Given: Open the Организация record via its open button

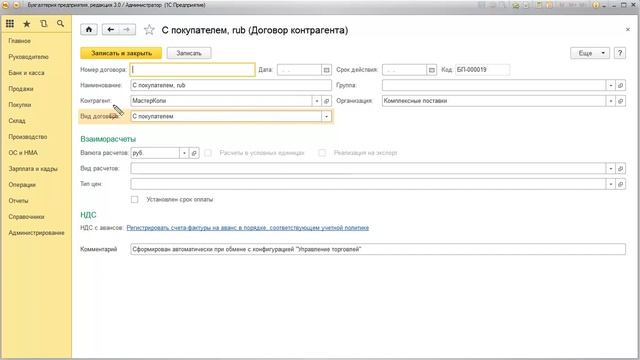Looking at the screenshot, I should pos(620,101).
